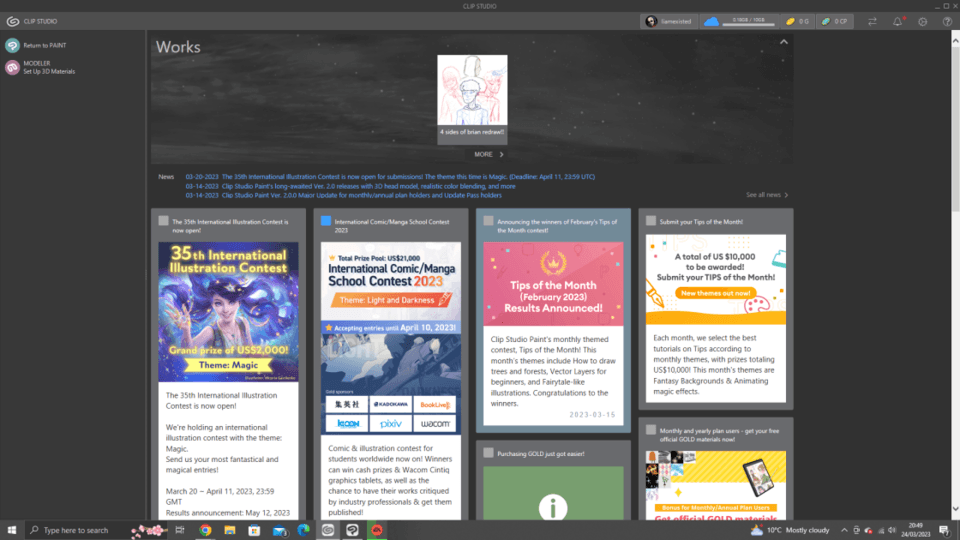Show hidden system tray icons
The width and height of the screenshot is (960, 540).
(844, 530)
